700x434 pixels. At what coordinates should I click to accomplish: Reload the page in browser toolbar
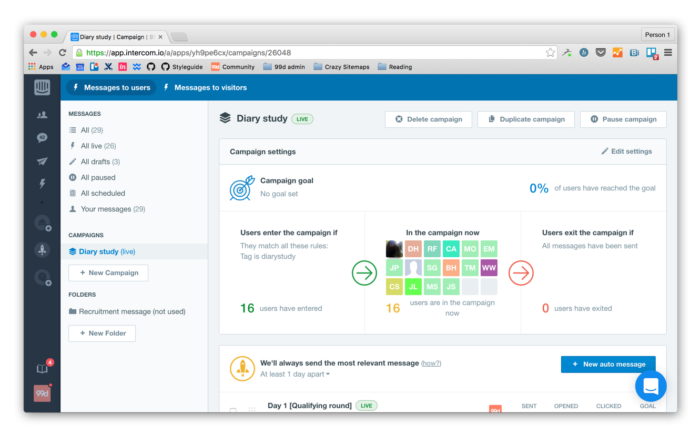click(63, 52)
